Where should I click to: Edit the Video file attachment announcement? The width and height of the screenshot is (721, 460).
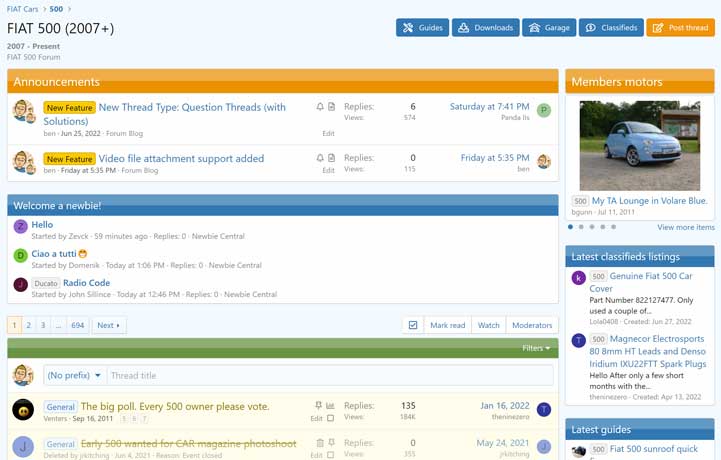(328, 170)
